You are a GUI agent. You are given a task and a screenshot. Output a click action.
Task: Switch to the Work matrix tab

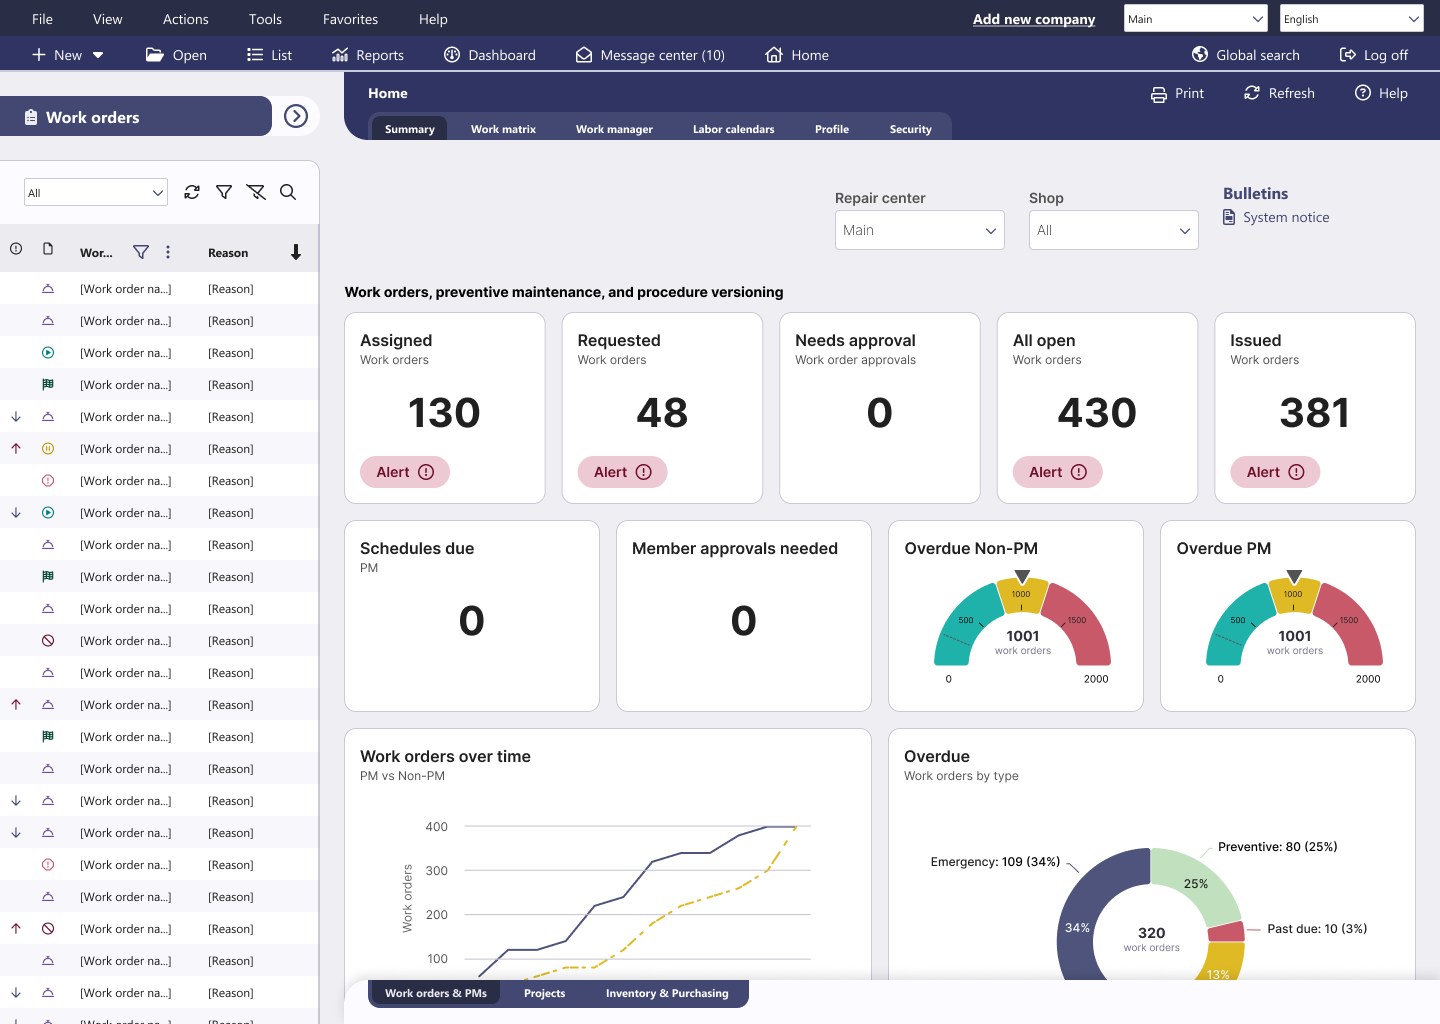click(x=503, y=128)
